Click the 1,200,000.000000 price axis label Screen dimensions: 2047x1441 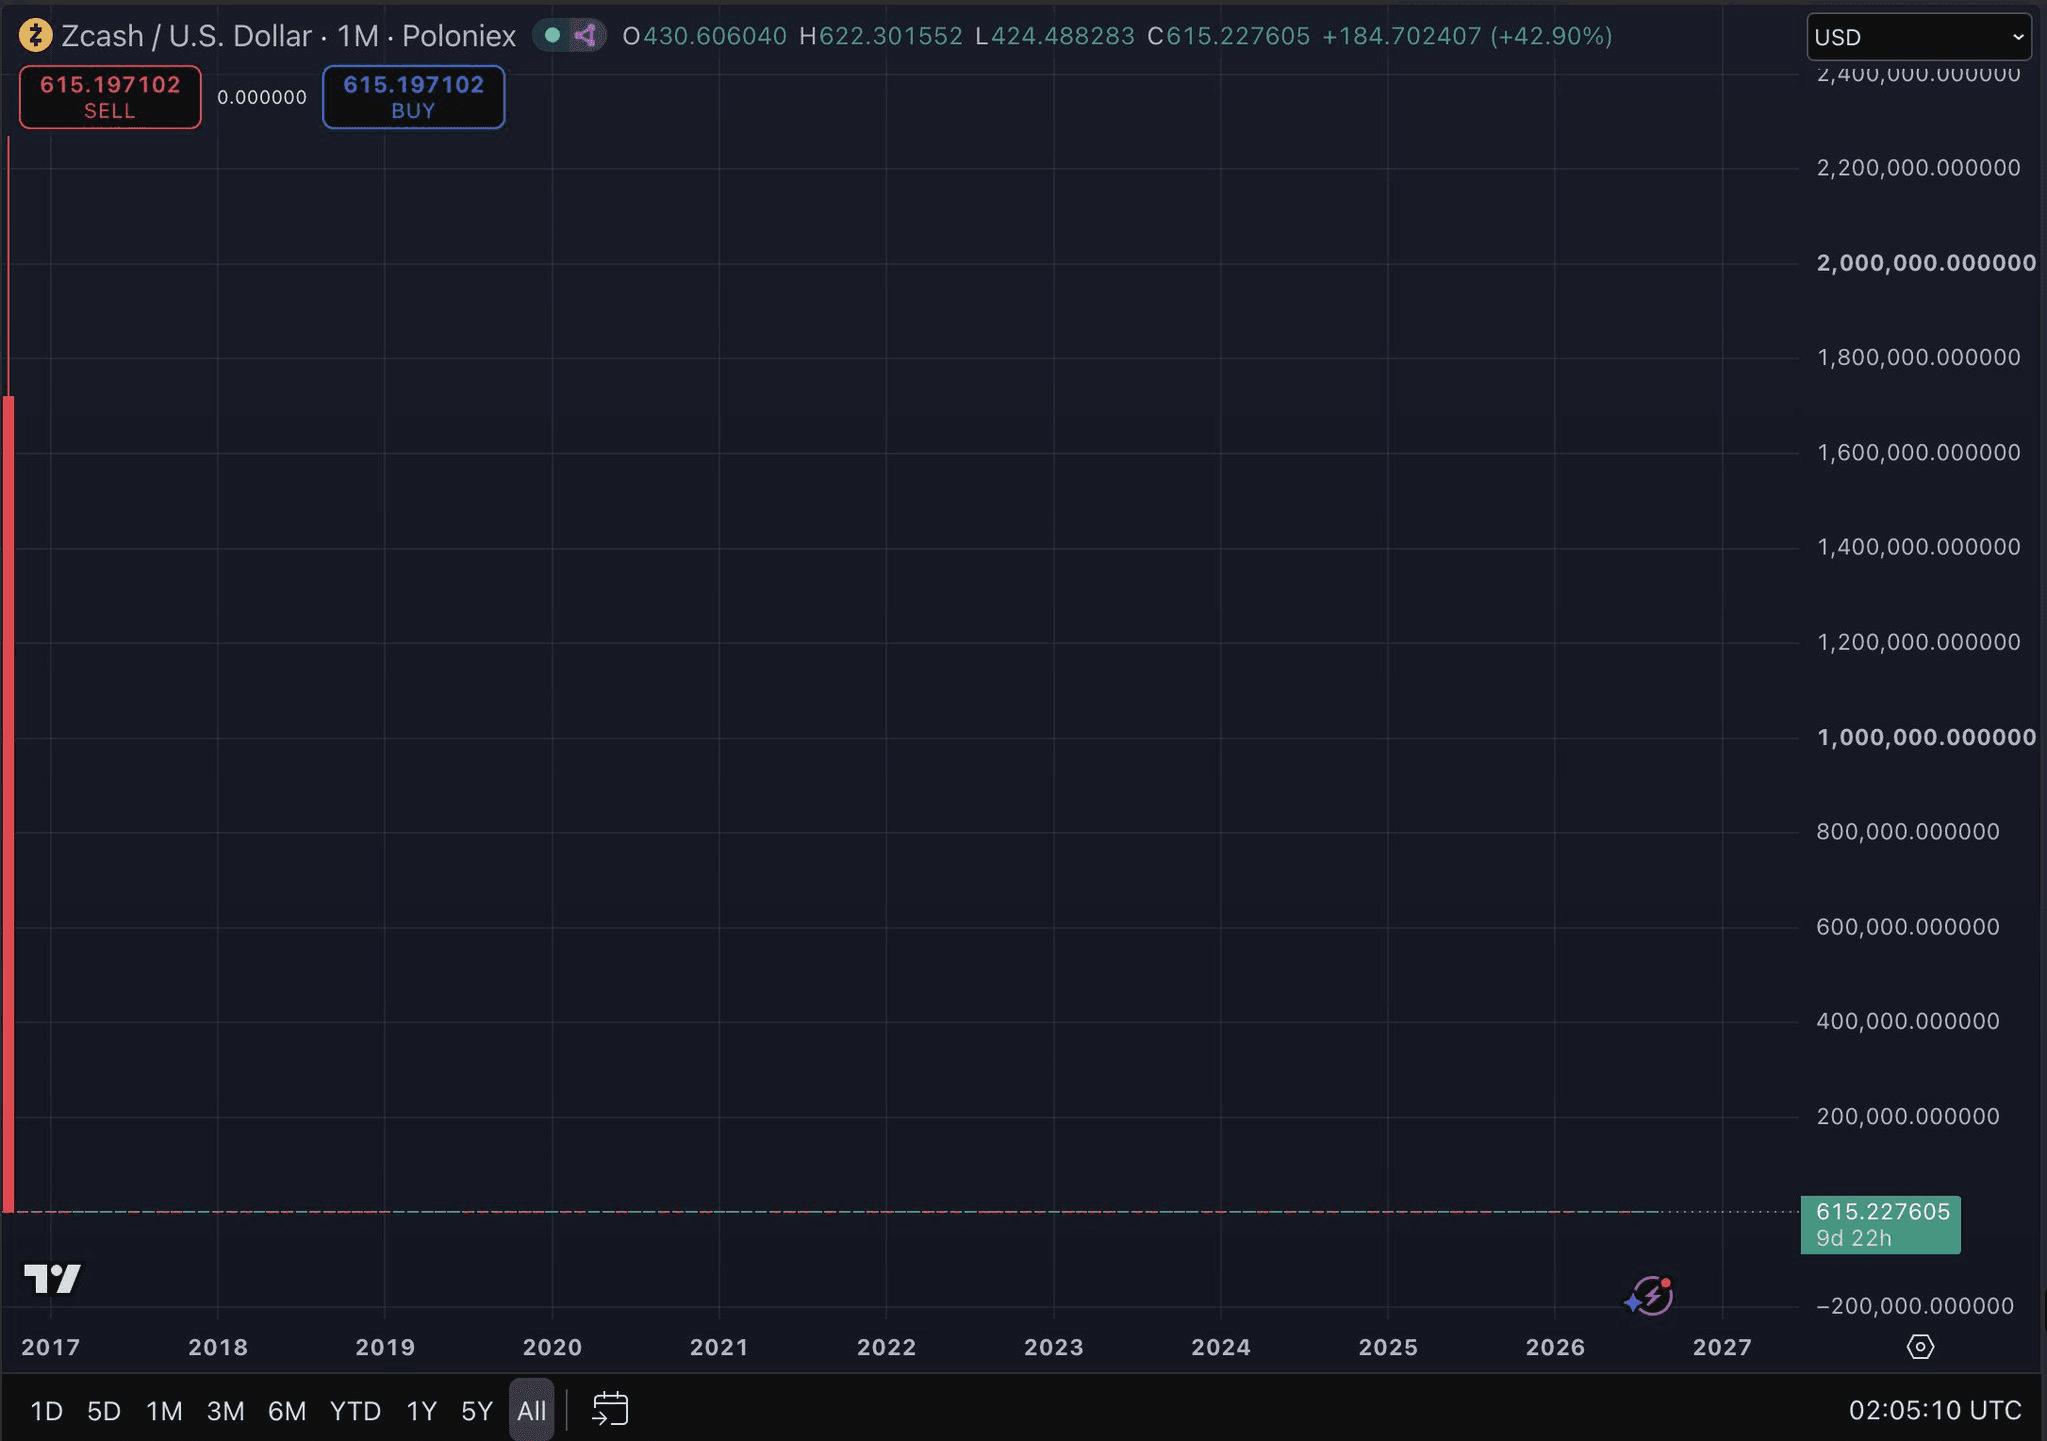click(1918, 642)
